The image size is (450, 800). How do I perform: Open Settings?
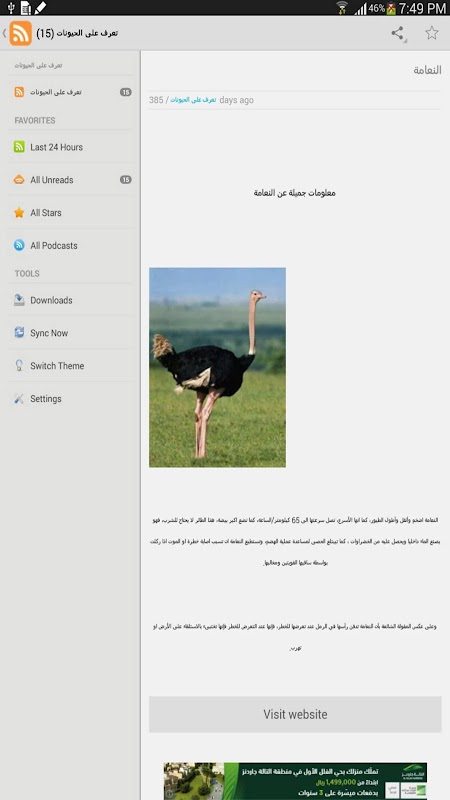click(x=71, y=398)
